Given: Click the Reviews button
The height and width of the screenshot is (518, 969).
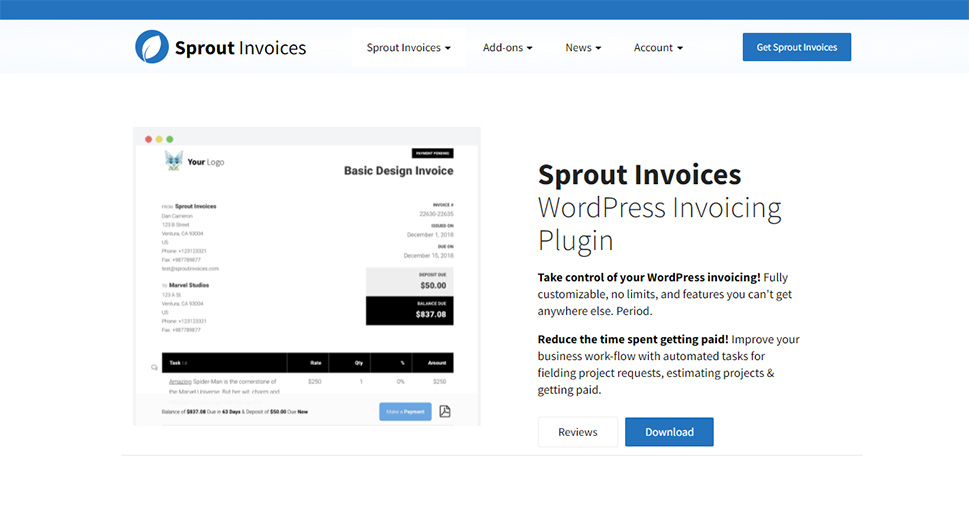Looking at the screenshot, I should (578, 432).
